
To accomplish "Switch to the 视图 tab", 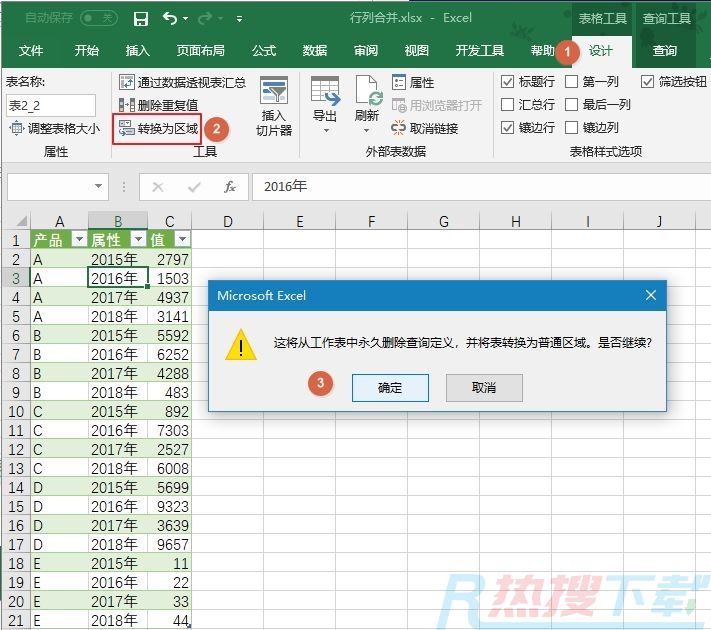I will pyautogui.click(x=416, y=50).
